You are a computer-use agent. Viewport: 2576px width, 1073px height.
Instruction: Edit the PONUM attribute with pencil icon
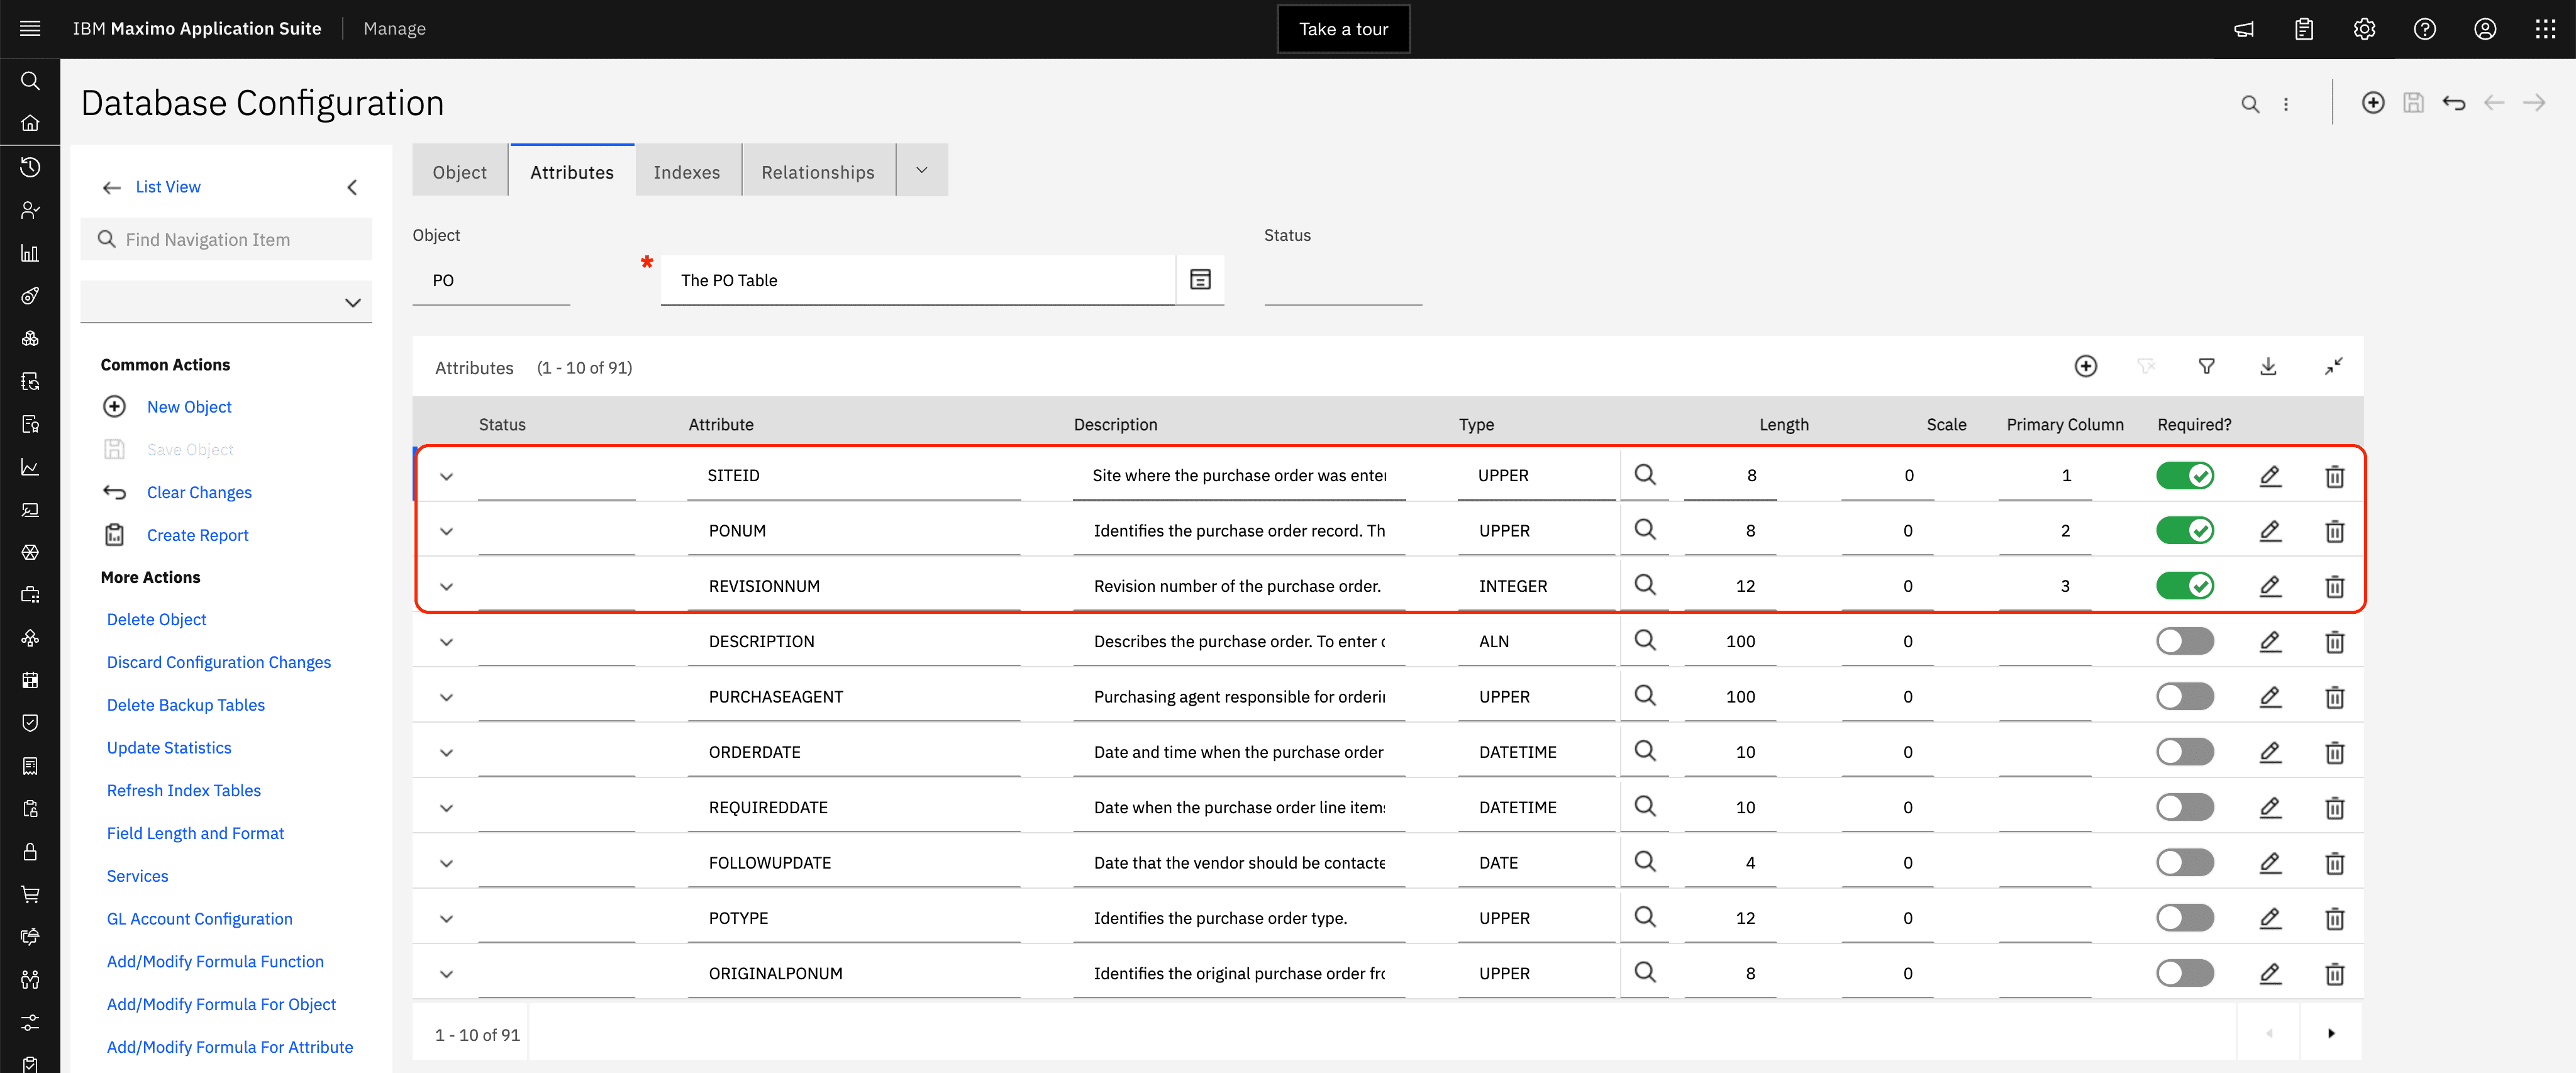(2270, 531)
